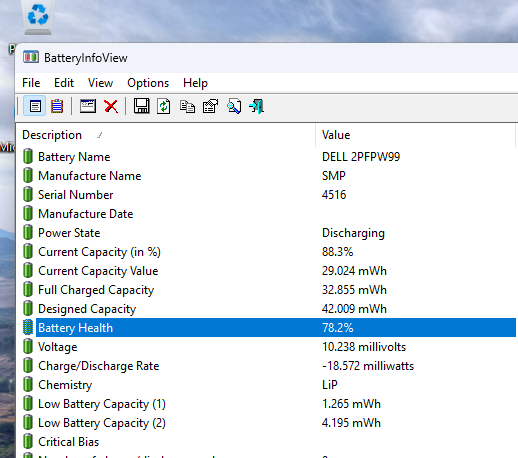
Task: Open the File menu
Action: coord(31,83)
